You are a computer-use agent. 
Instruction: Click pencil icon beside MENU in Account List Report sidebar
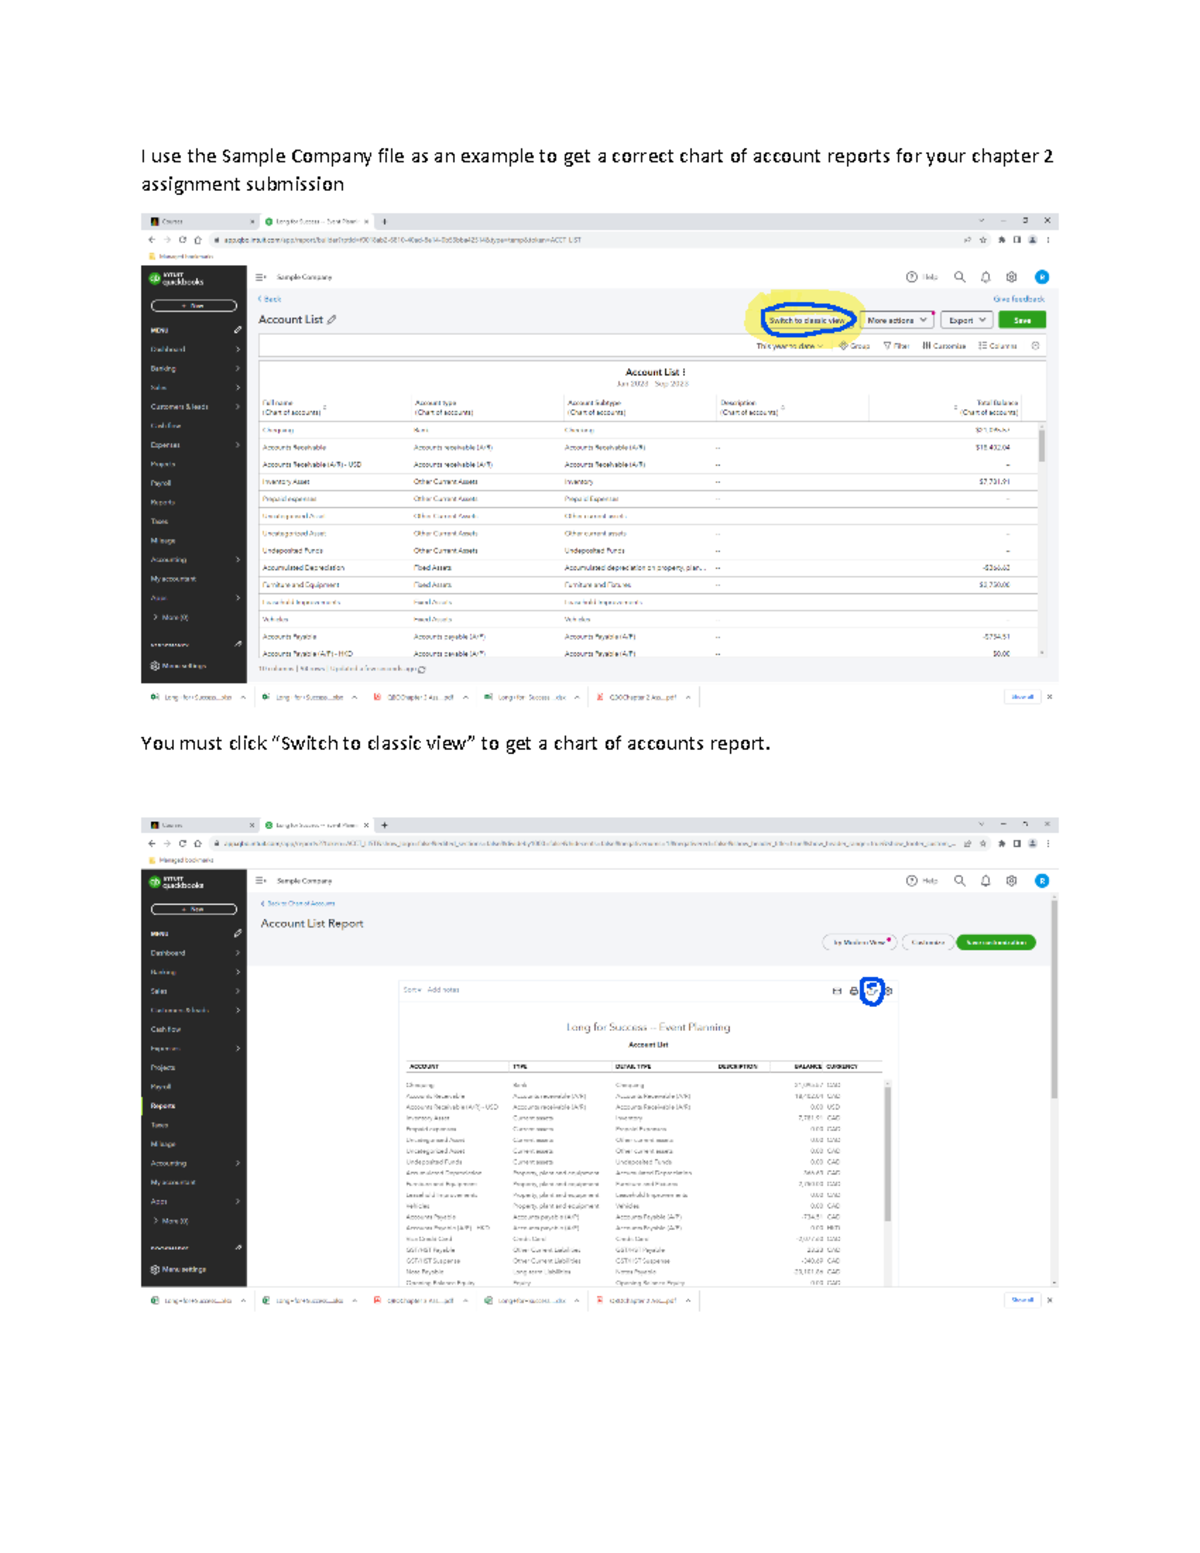point(238,933)
